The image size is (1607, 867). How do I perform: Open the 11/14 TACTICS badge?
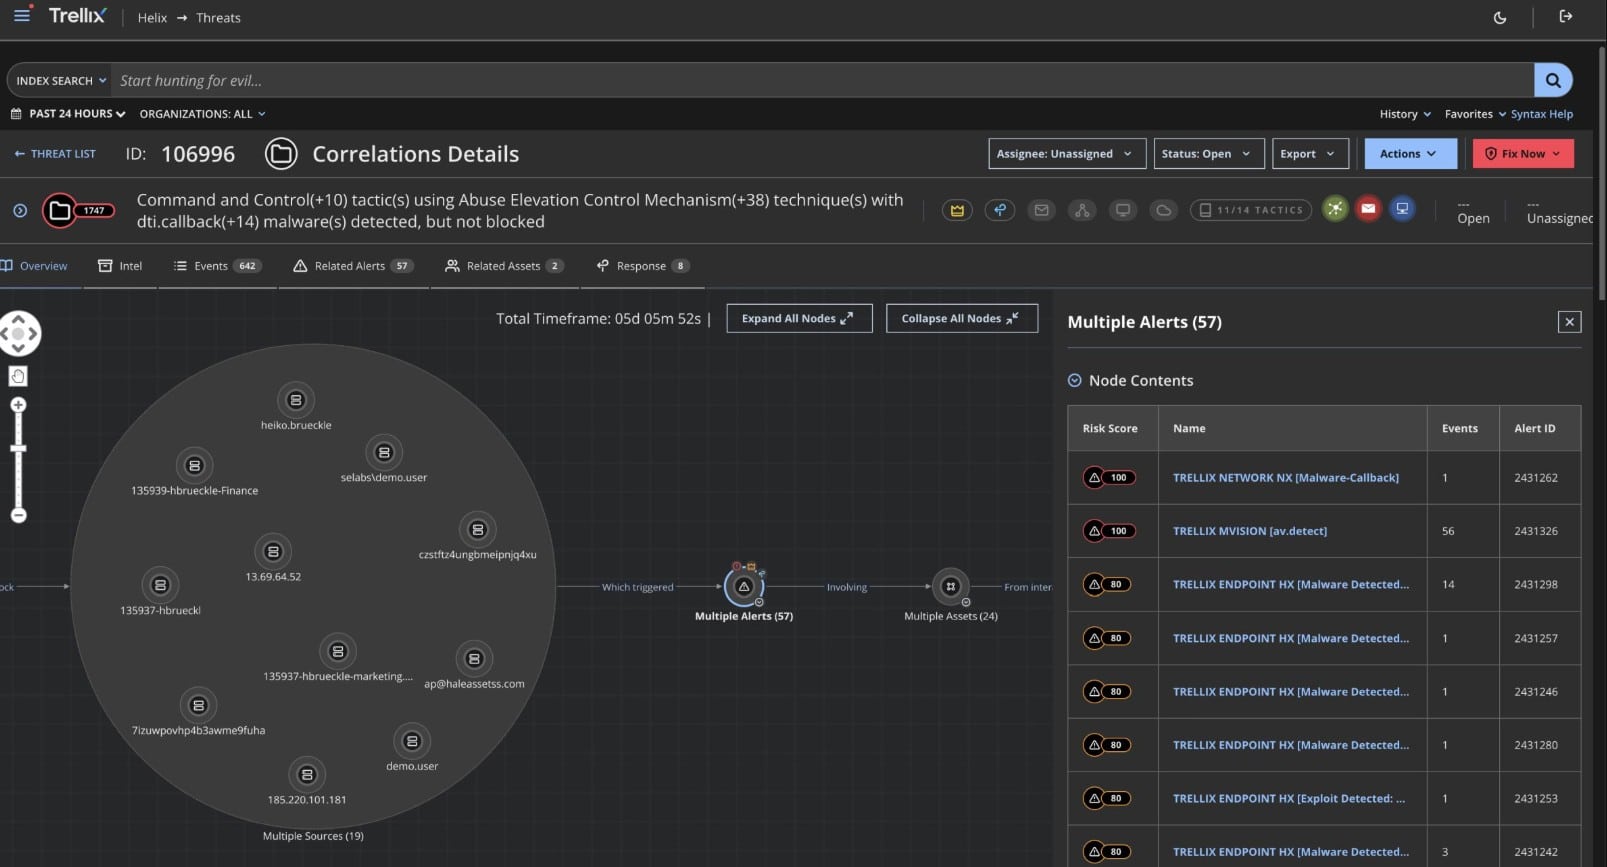click(1251, 210)
